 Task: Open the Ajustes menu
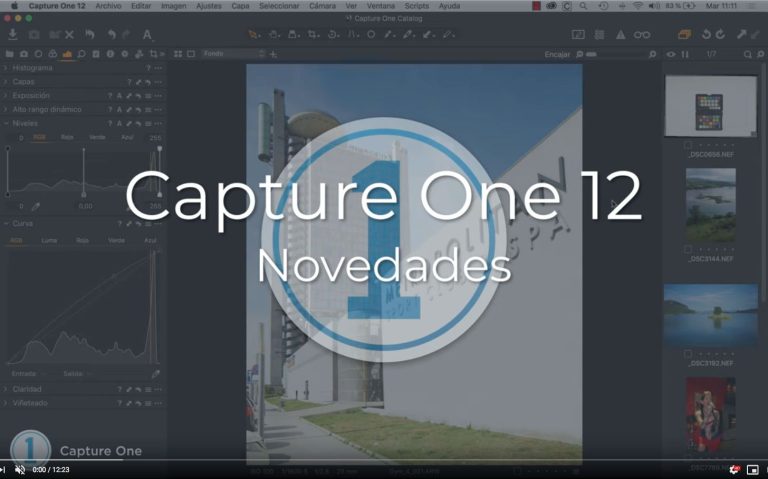point(209,6)
